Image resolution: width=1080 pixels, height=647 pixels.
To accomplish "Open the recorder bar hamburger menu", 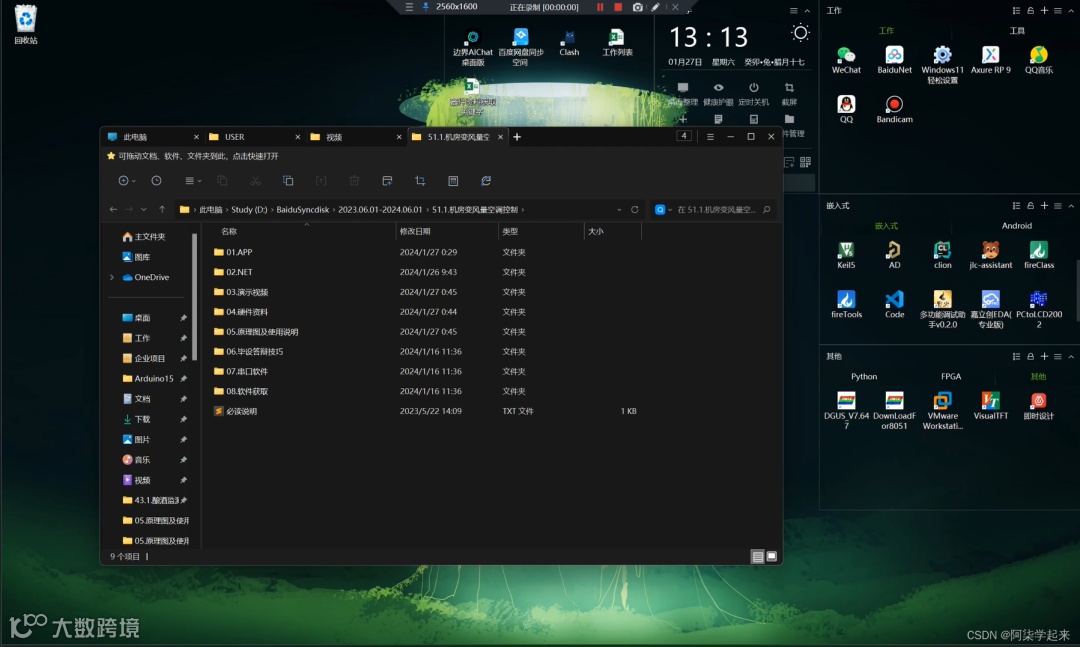I will (x=409, y=7).
